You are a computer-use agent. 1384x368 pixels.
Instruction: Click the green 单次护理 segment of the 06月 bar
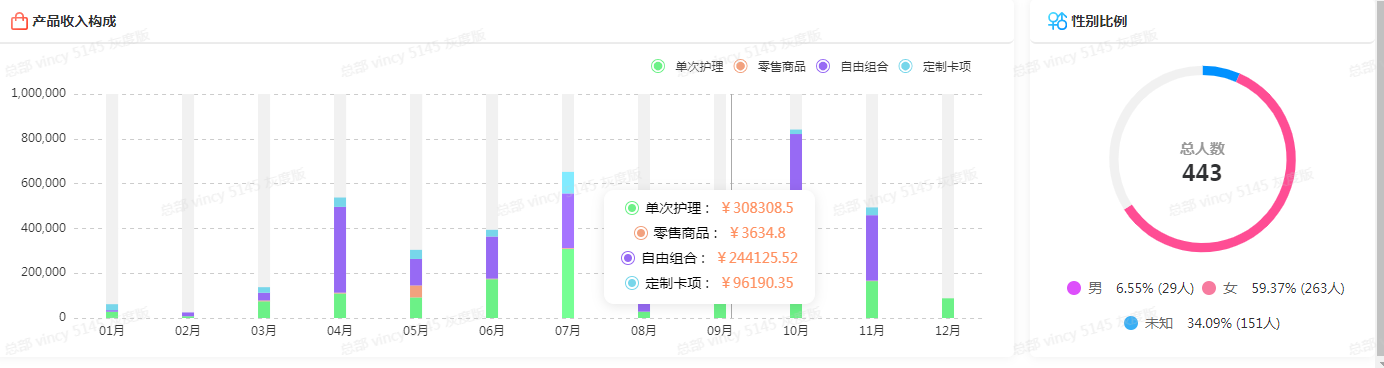(x=492, y=298)
